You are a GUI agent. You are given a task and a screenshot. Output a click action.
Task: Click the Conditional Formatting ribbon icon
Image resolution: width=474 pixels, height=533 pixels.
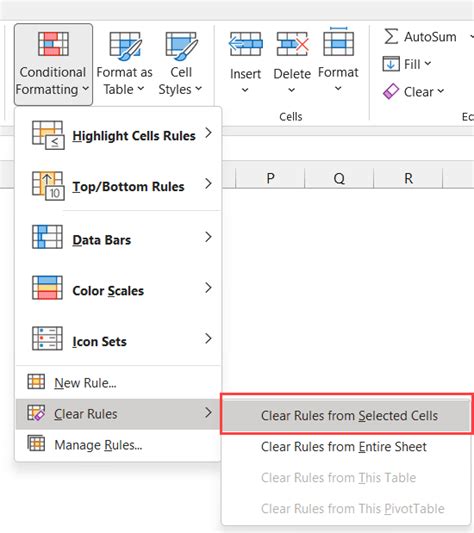[53, 44]
